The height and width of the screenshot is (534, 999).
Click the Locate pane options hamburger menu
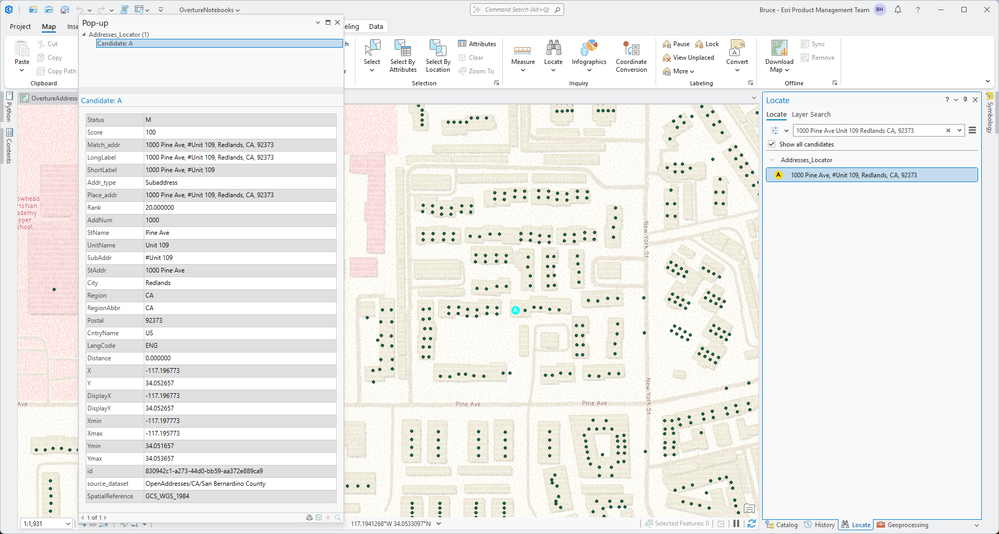[x=972, y=130]
